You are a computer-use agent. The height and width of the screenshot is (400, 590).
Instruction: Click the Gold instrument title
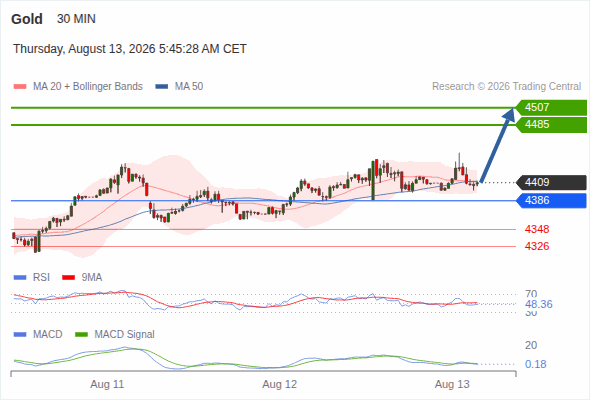tap(27, 19)
